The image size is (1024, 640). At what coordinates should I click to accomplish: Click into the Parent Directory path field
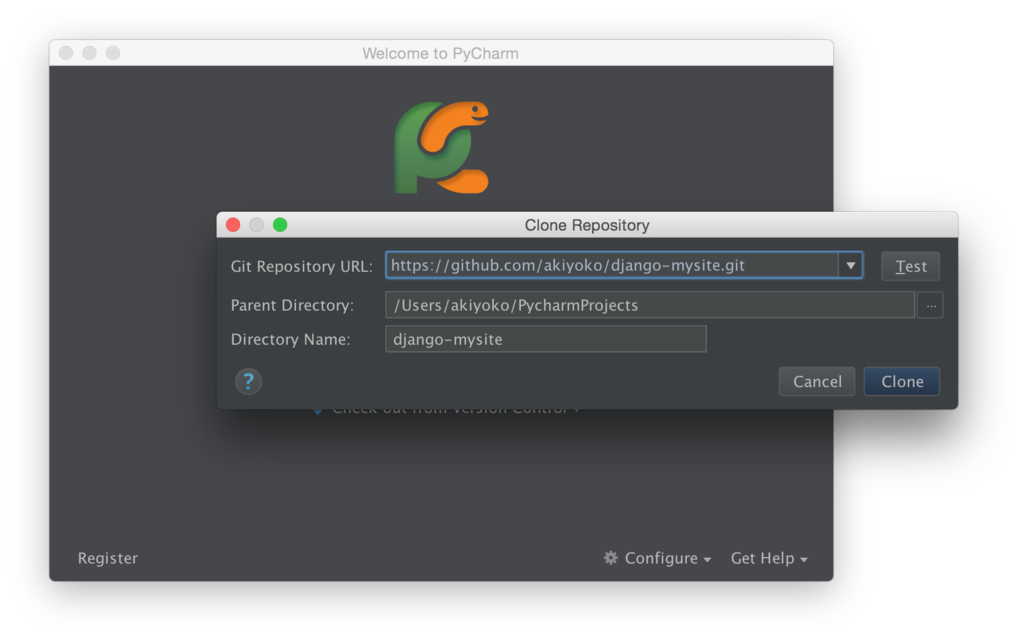point(650,306)
